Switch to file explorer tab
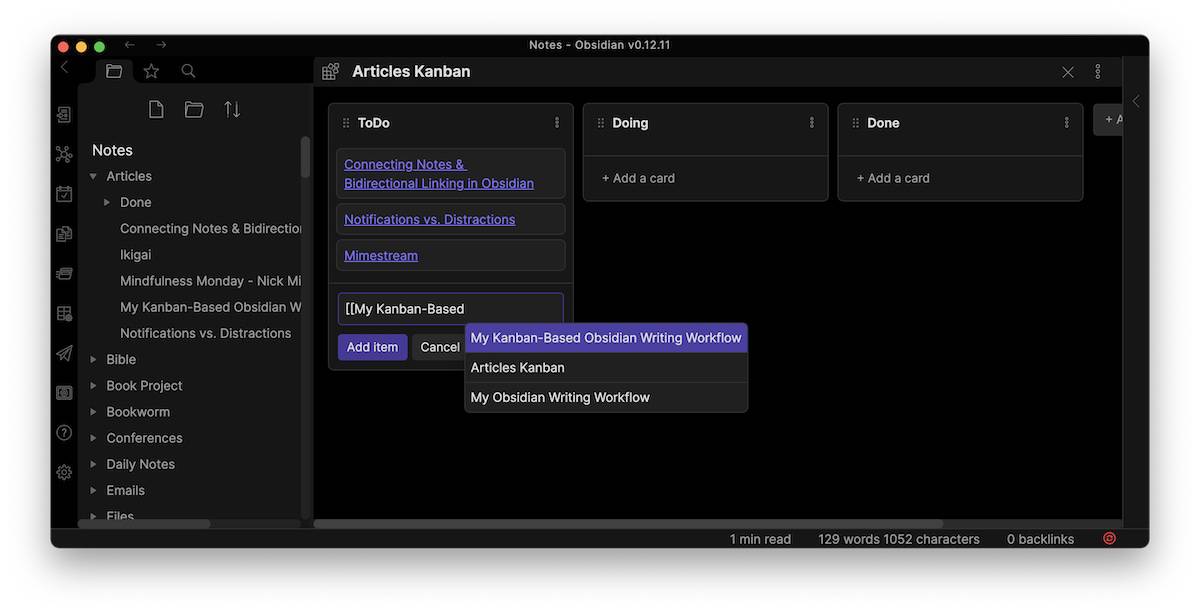 click(114, 71)
